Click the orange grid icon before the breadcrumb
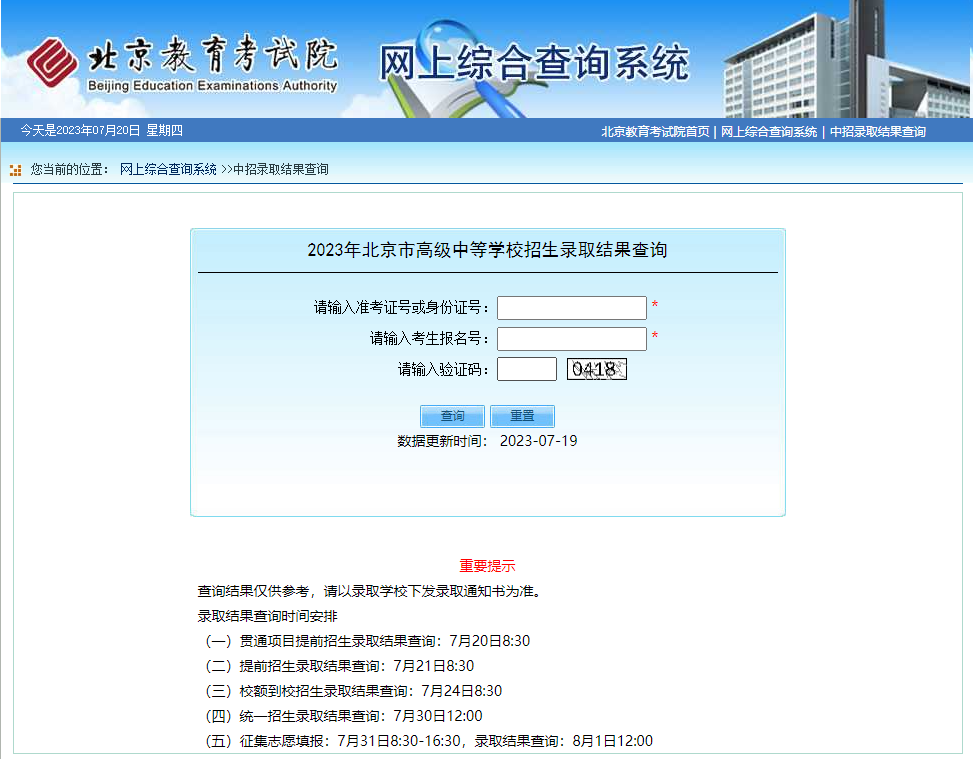The width and height of the screenshot is (973, 759). [x=16, y=170]
